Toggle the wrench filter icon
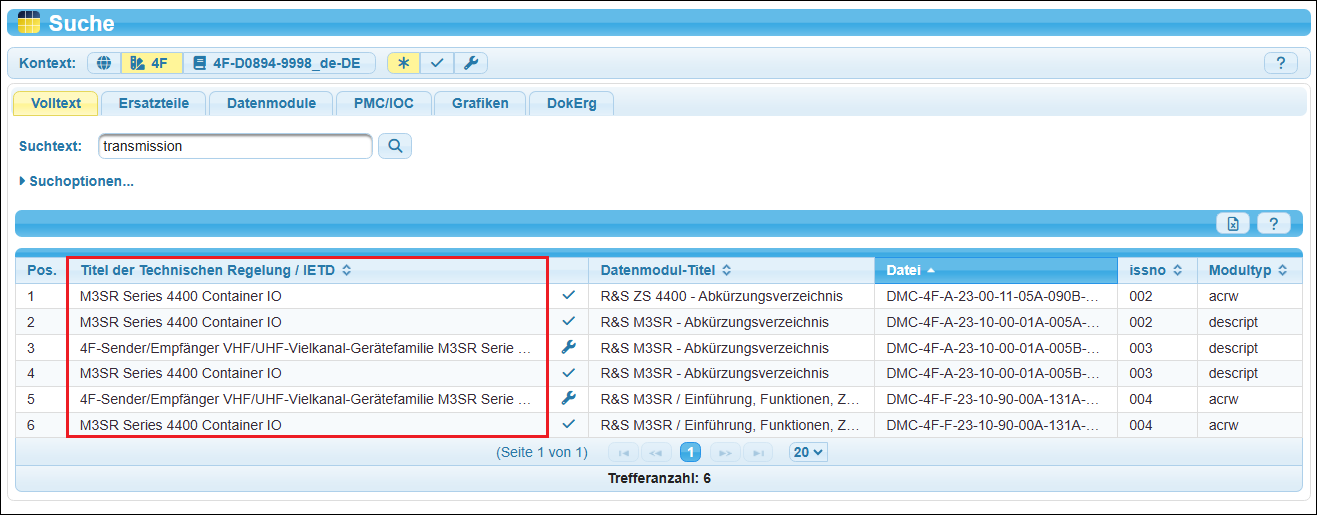The image size is (1317, 515). tap(471, 63)
